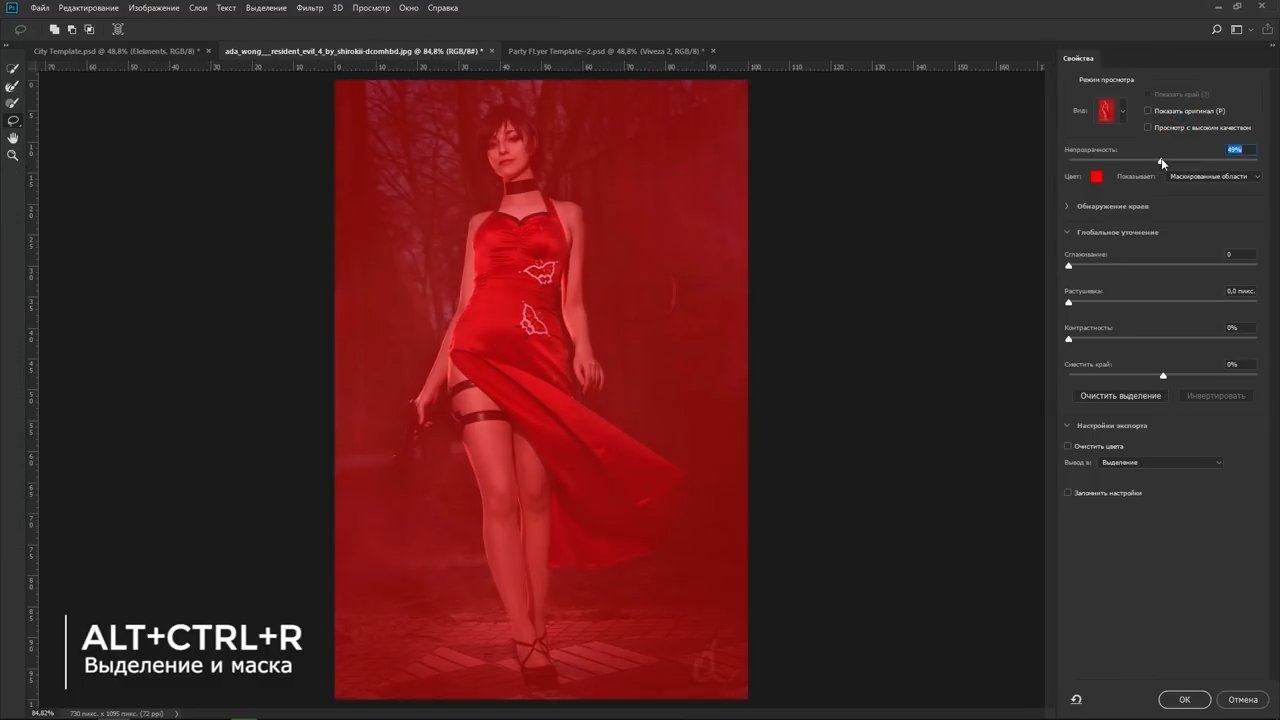1280x720 pixels.
Task: Open the Фильтр menu
Action: tap(310, 8)
